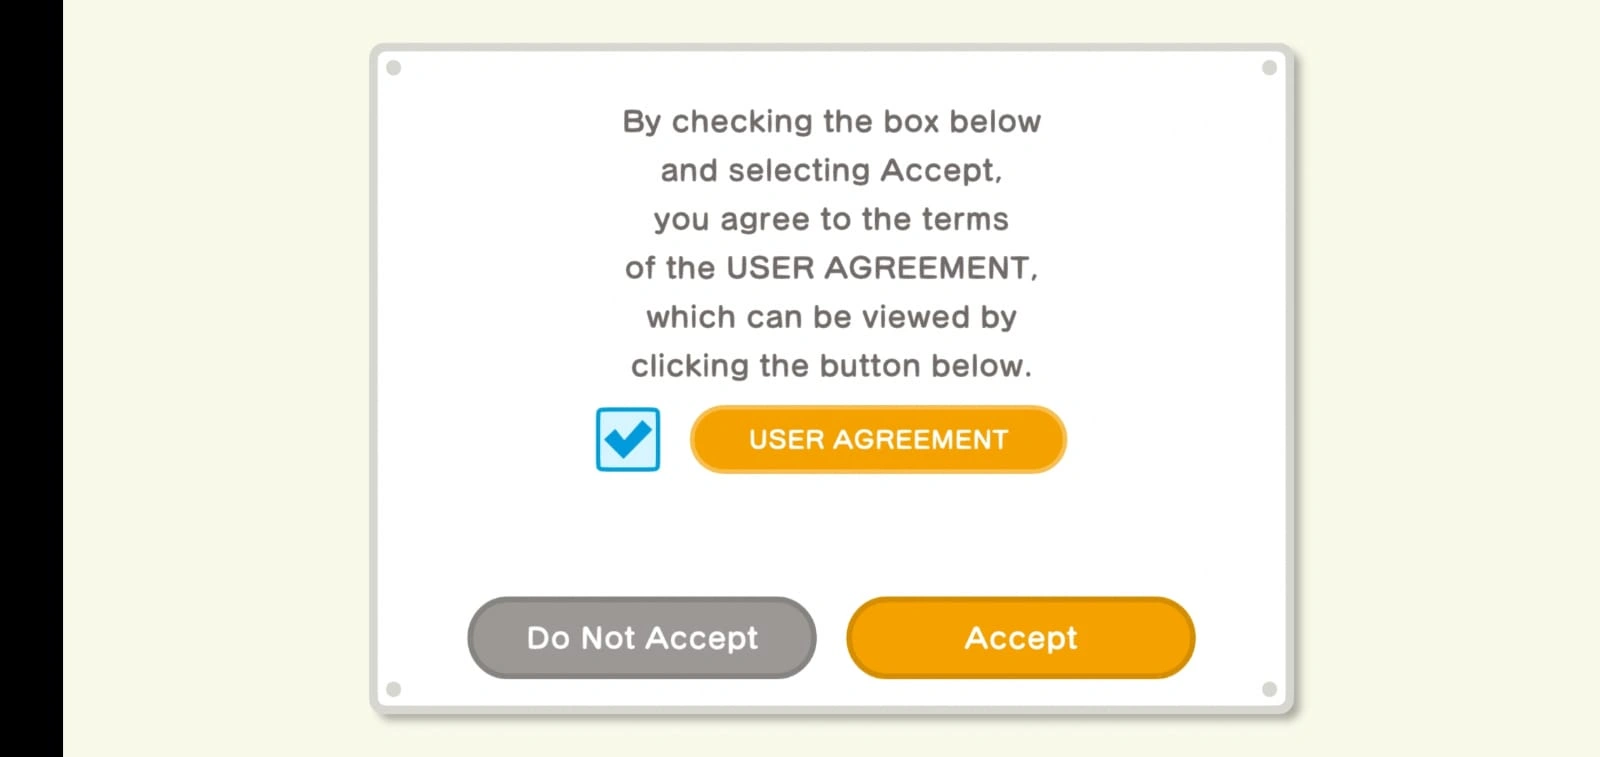The image size is (1600, 757).
Task: Click empty white space above the Accept button
Action: click(x=1020, y=535)
